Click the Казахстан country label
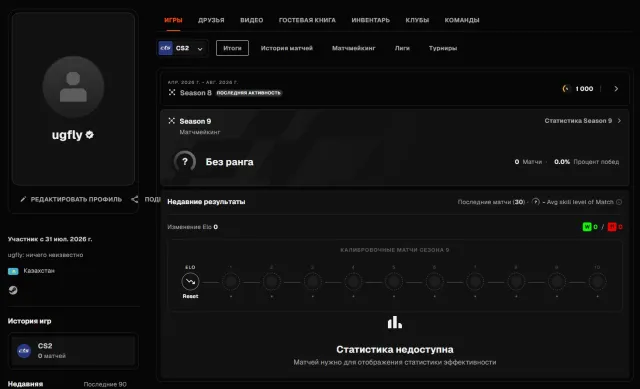 click(39, 271)
